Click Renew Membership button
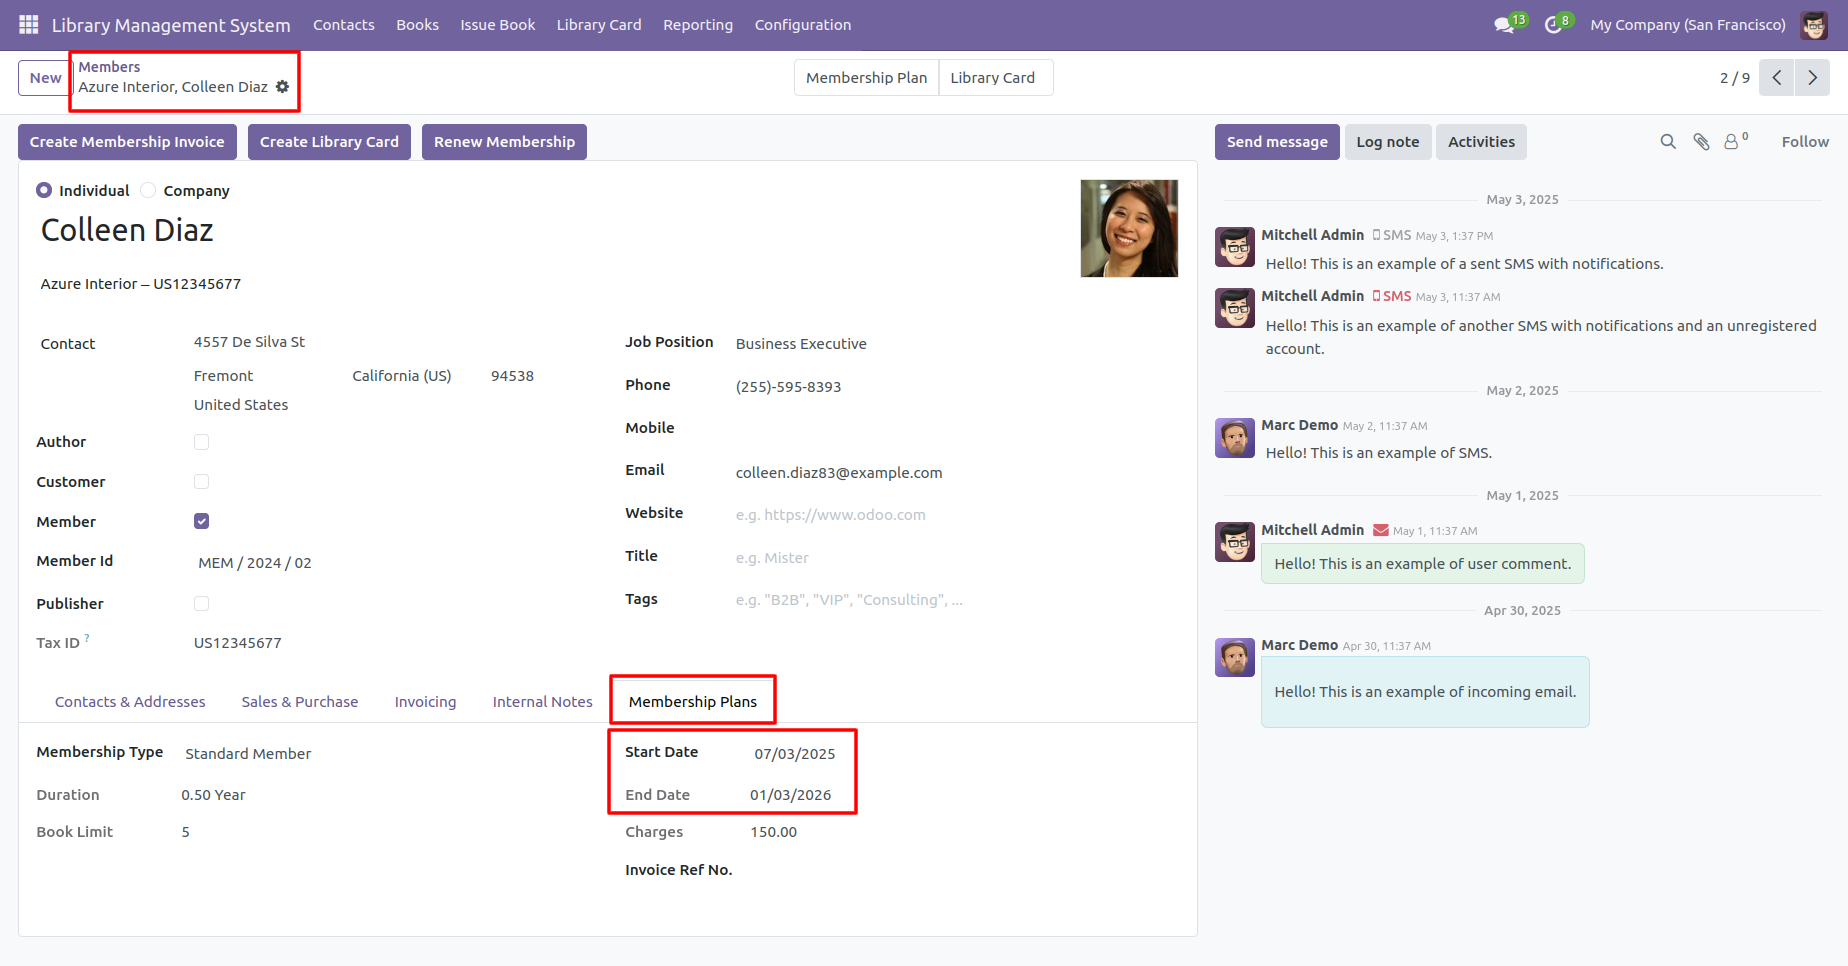Viewport: 1848px width, 966px height. (x=504, y=142)
